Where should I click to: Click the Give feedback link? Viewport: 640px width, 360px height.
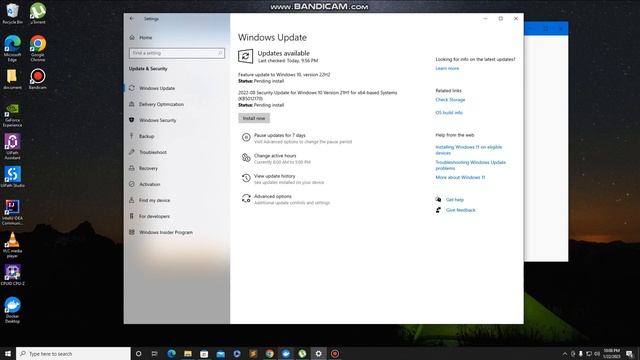coord(460,210)
